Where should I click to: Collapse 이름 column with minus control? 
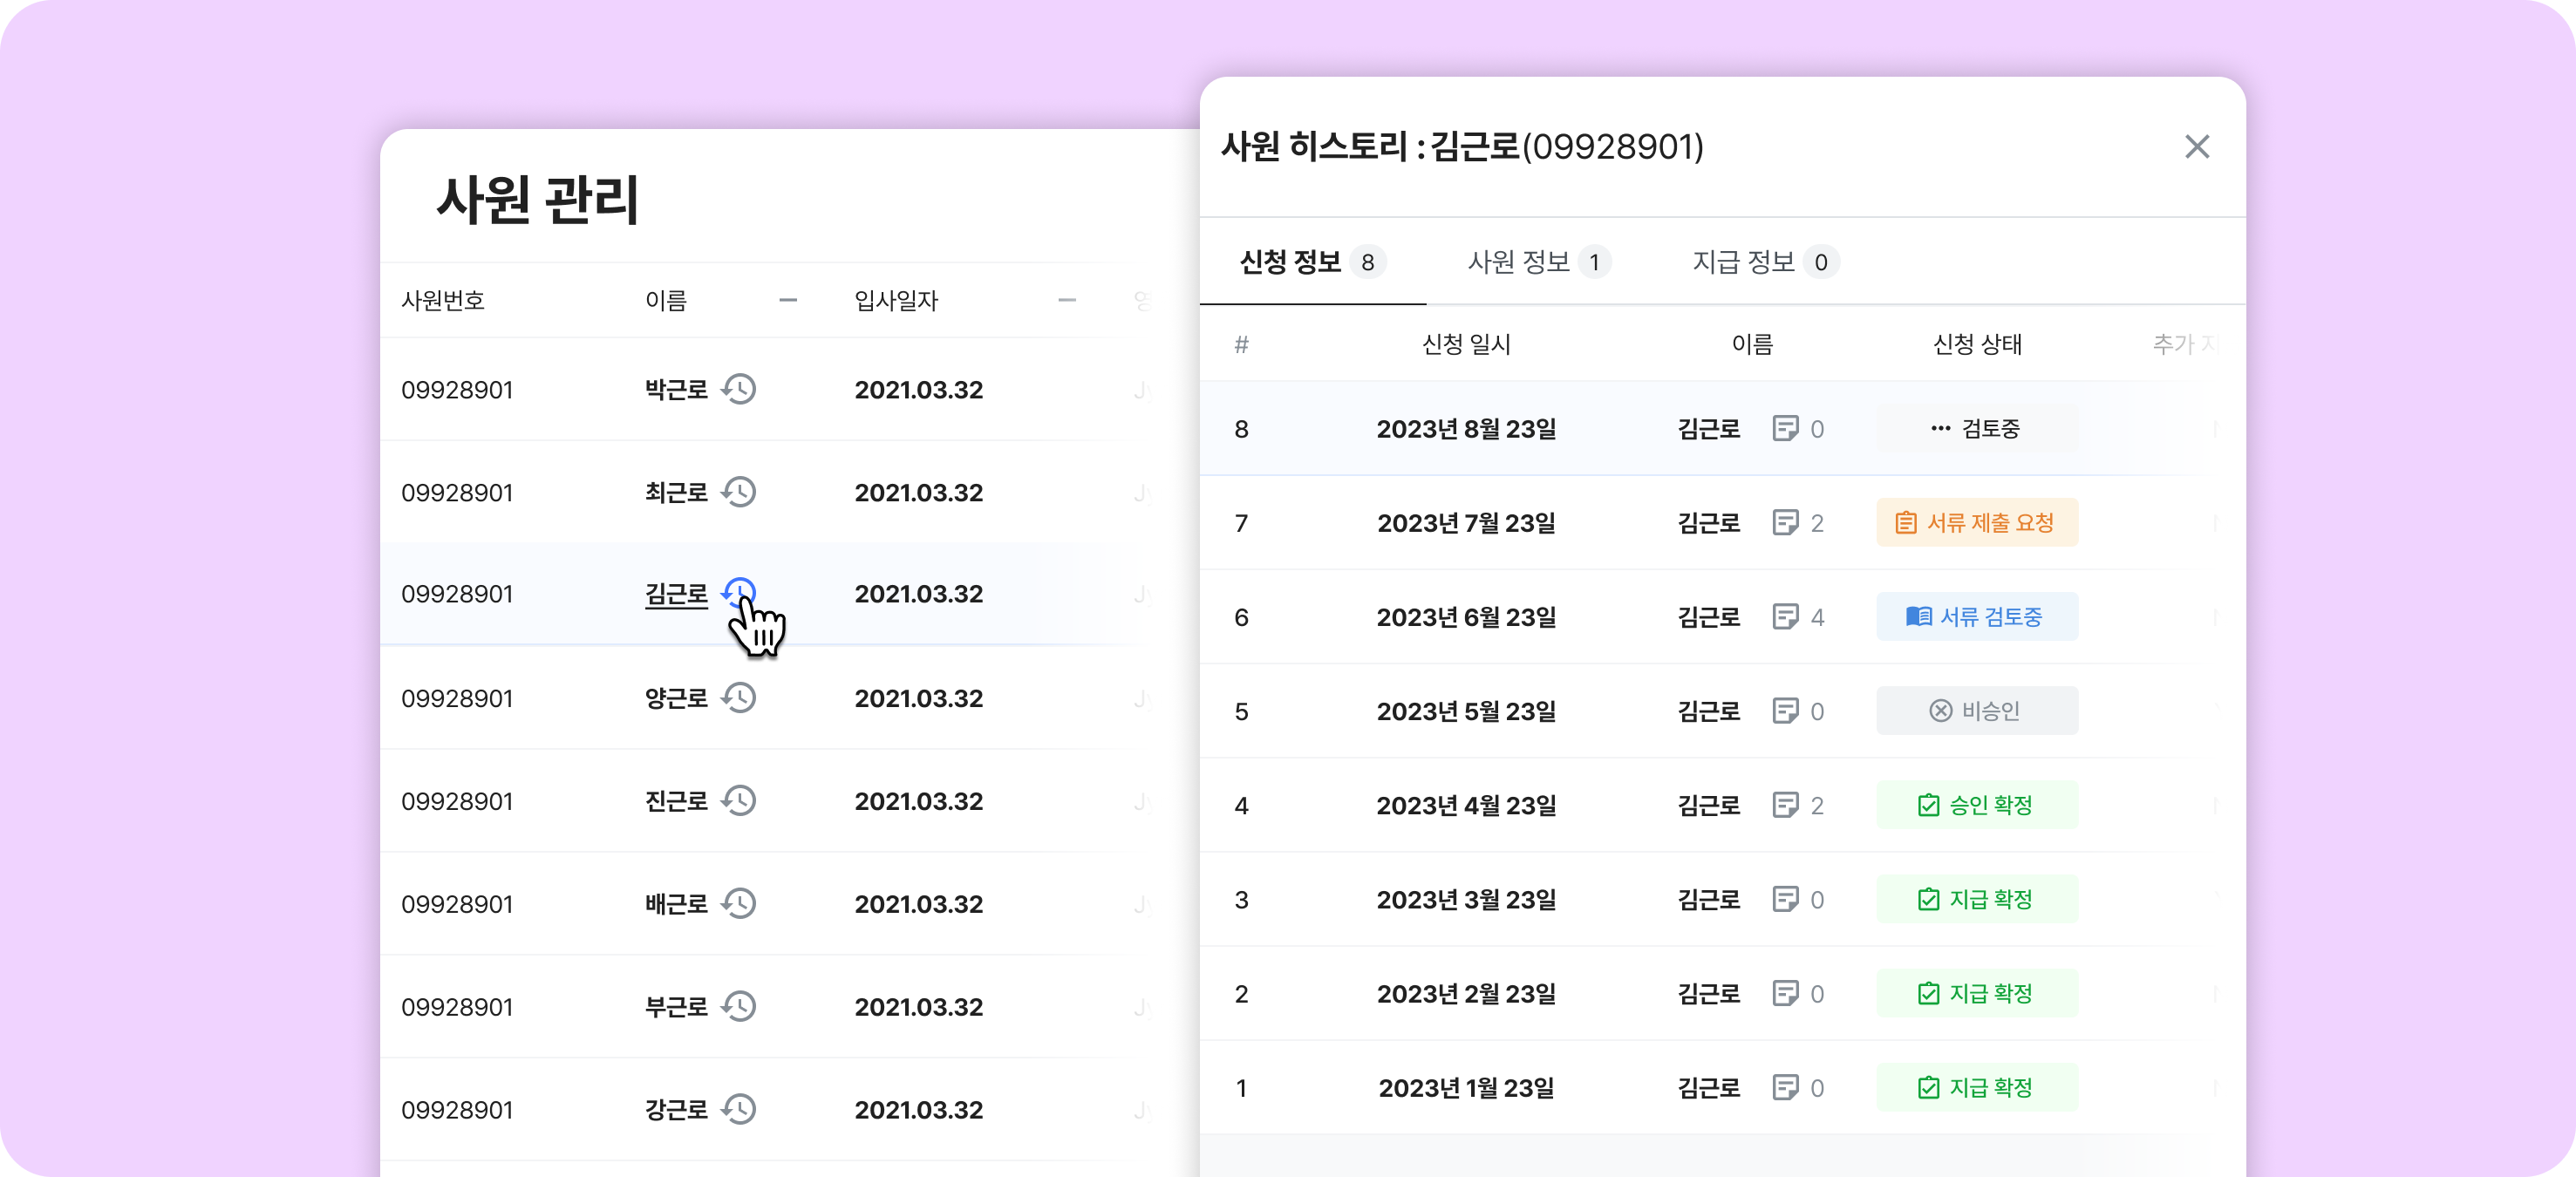[788, 300]
